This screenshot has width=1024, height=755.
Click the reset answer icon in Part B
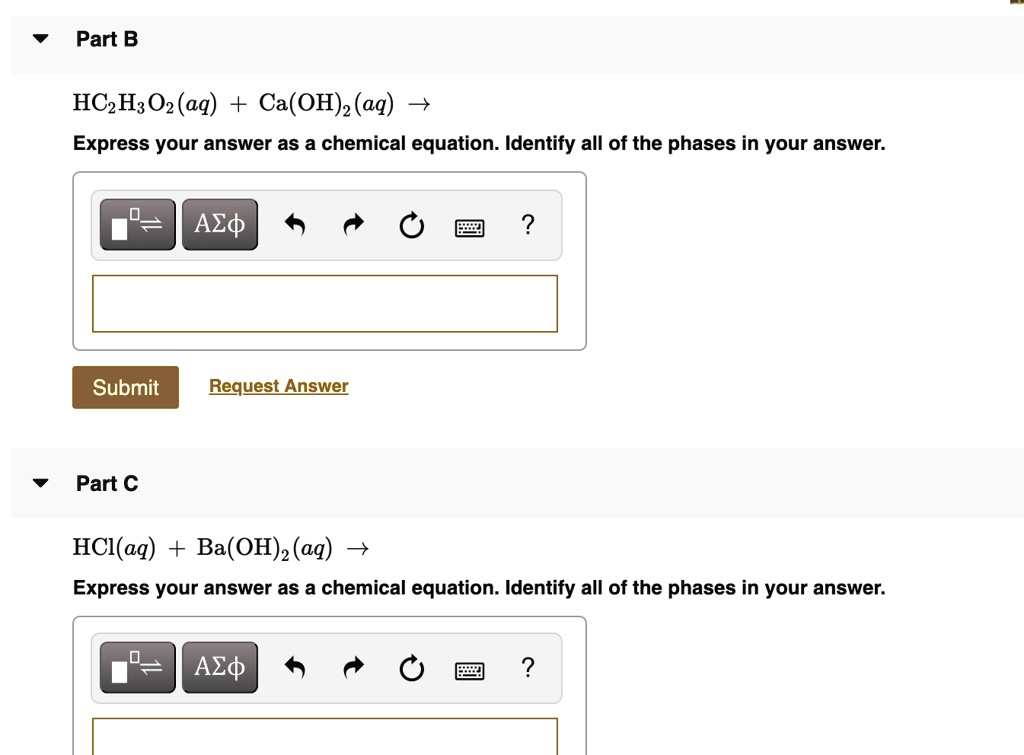point(411,225)
